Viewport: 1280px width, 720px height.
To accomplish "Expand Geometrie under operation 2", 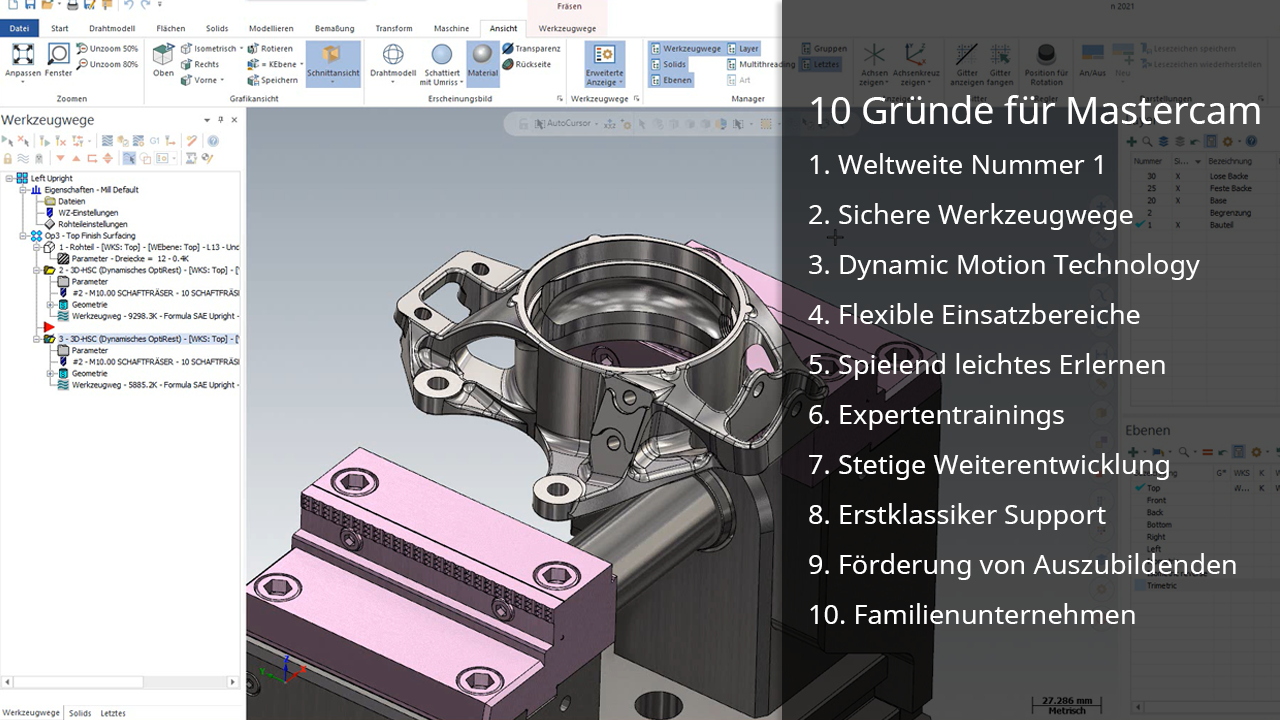I will click(x=50, y=305).
